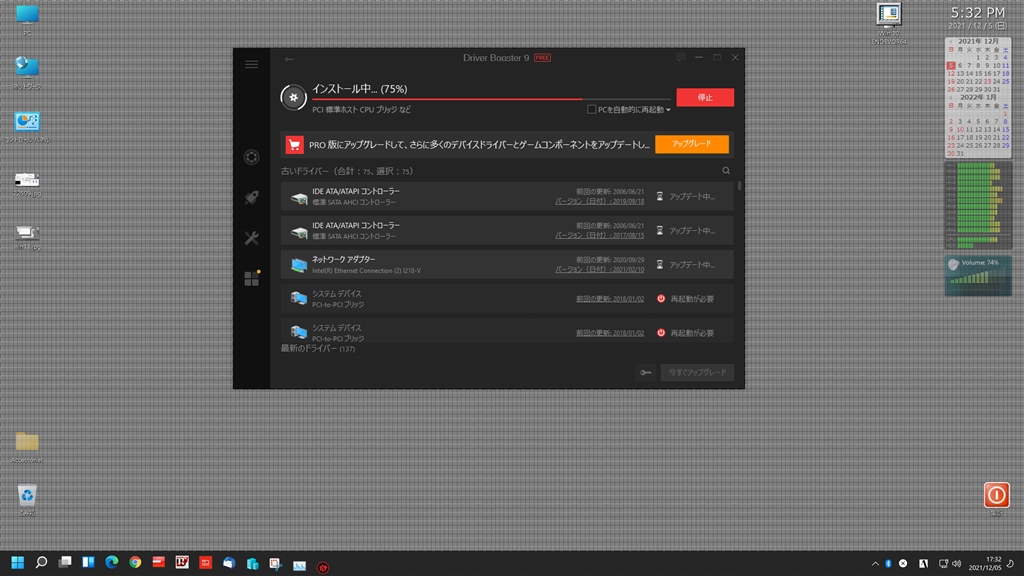Click the installation progress bar
The image size is (1024, 576).
491,99
